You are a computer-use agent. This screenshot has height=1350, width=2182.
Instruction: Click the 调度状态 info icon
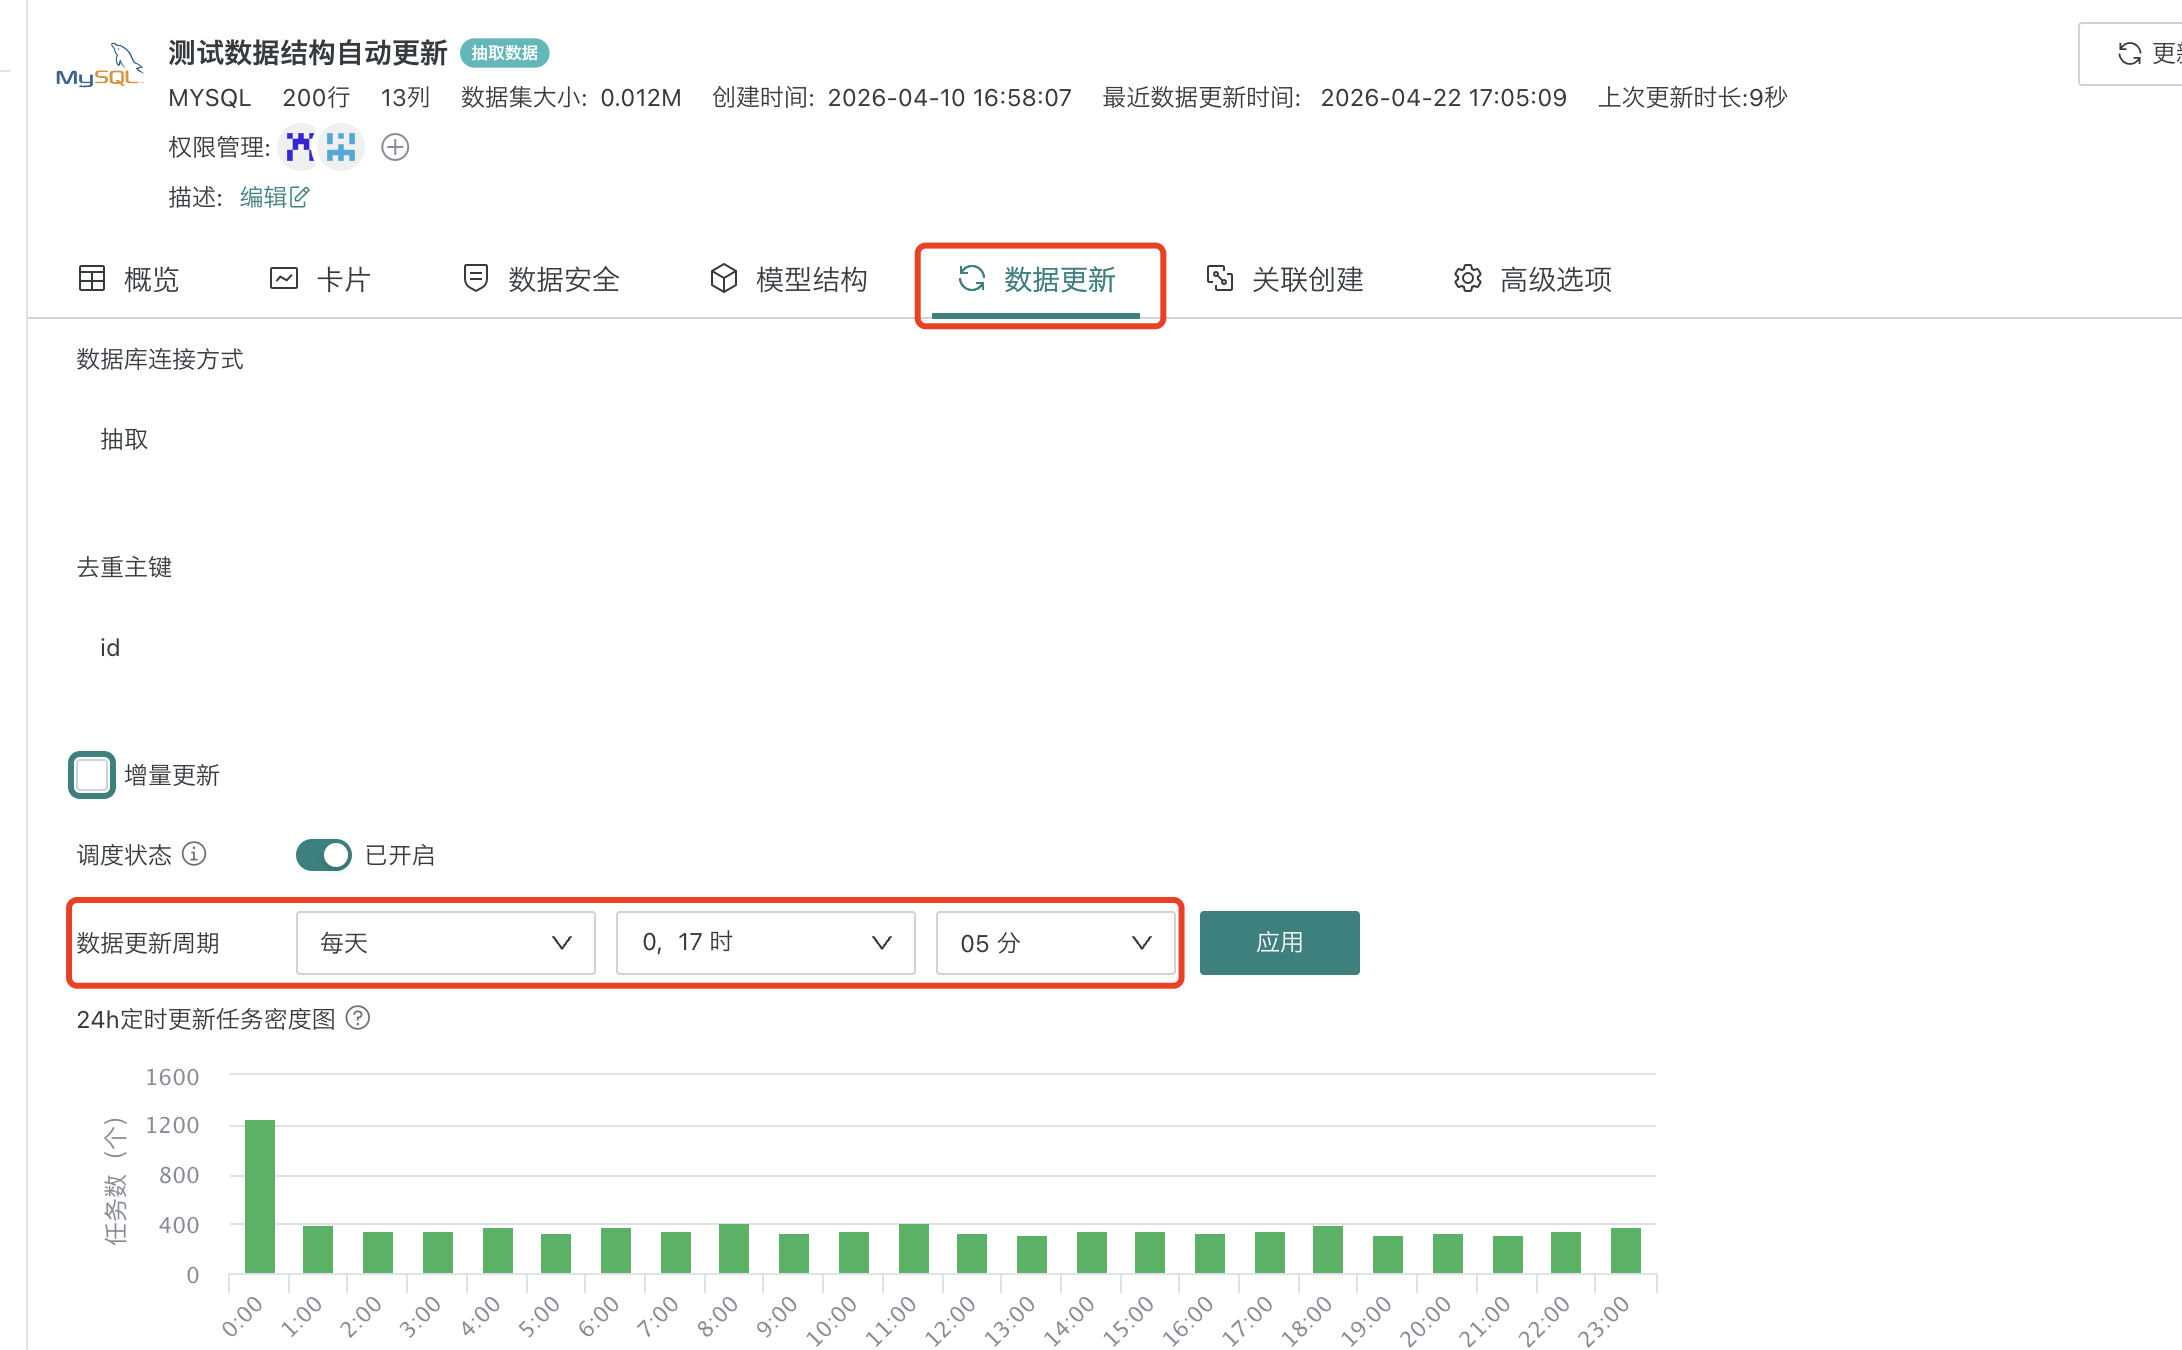196,855
